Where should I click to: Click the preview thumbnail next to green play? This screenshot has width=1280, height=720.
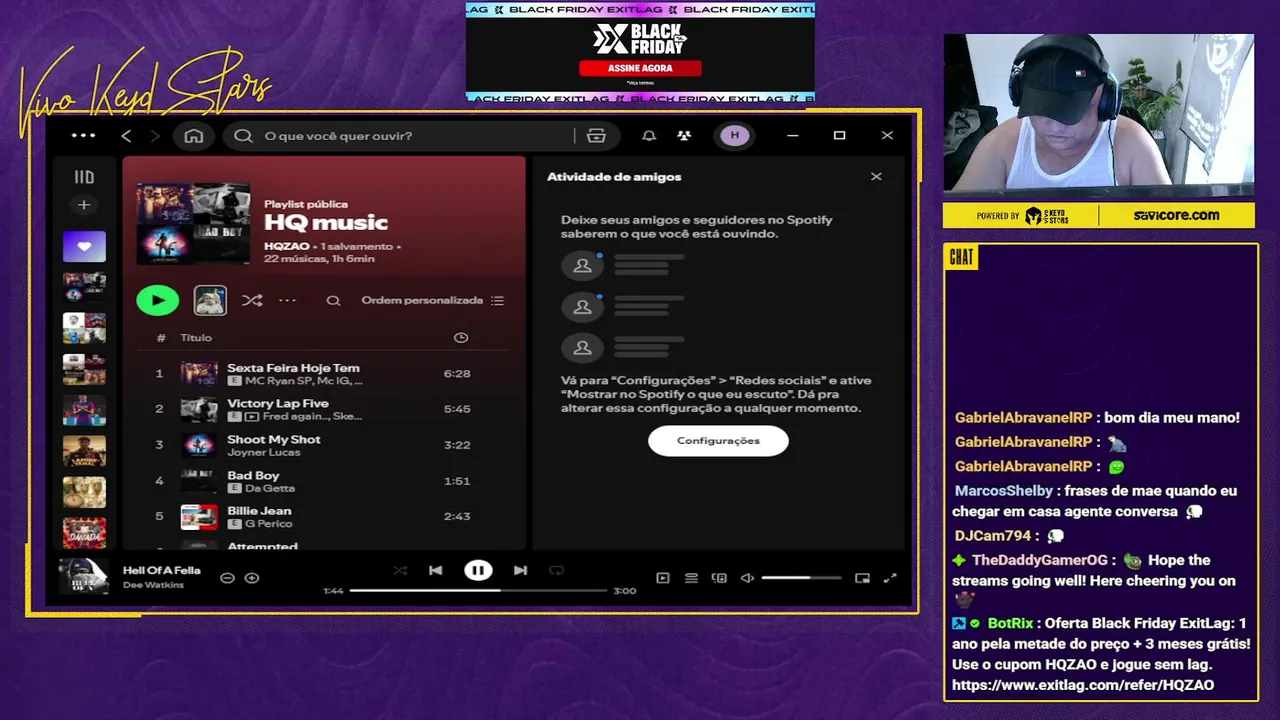[210, 300]
